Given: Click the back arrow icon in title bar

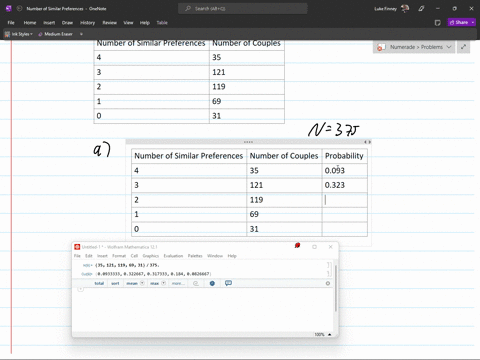Looking at the screenshot, I should pyautogui.click(x=19, y=9).
